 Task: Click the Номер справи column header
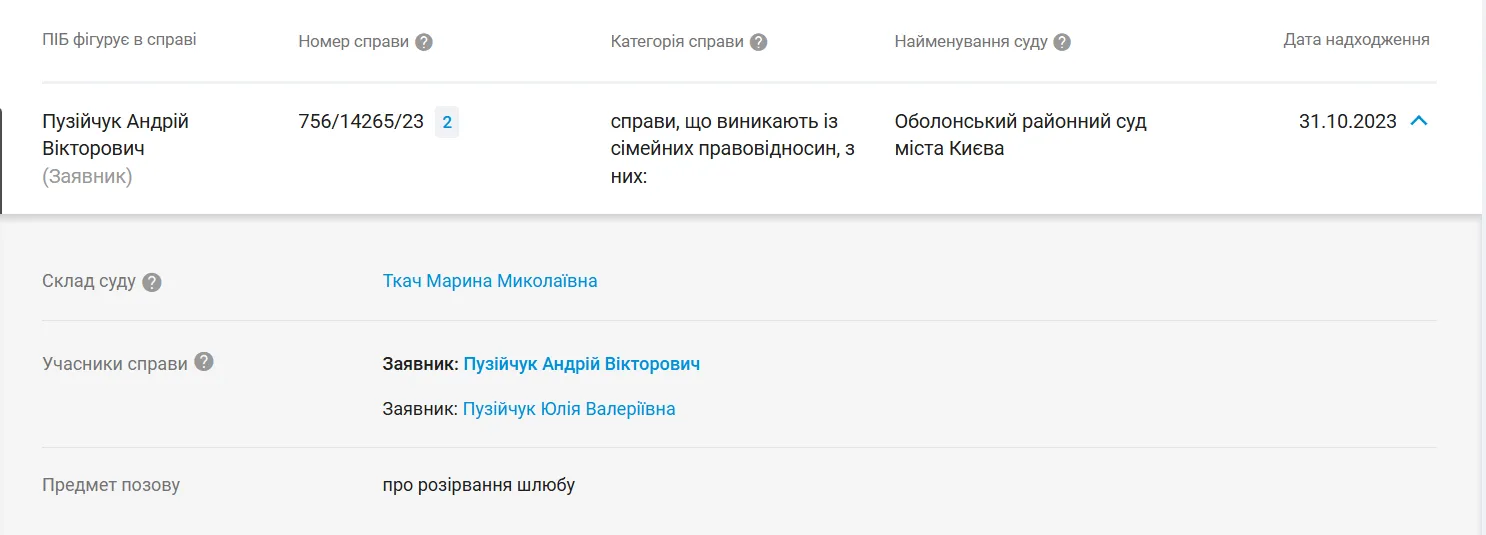354,42
